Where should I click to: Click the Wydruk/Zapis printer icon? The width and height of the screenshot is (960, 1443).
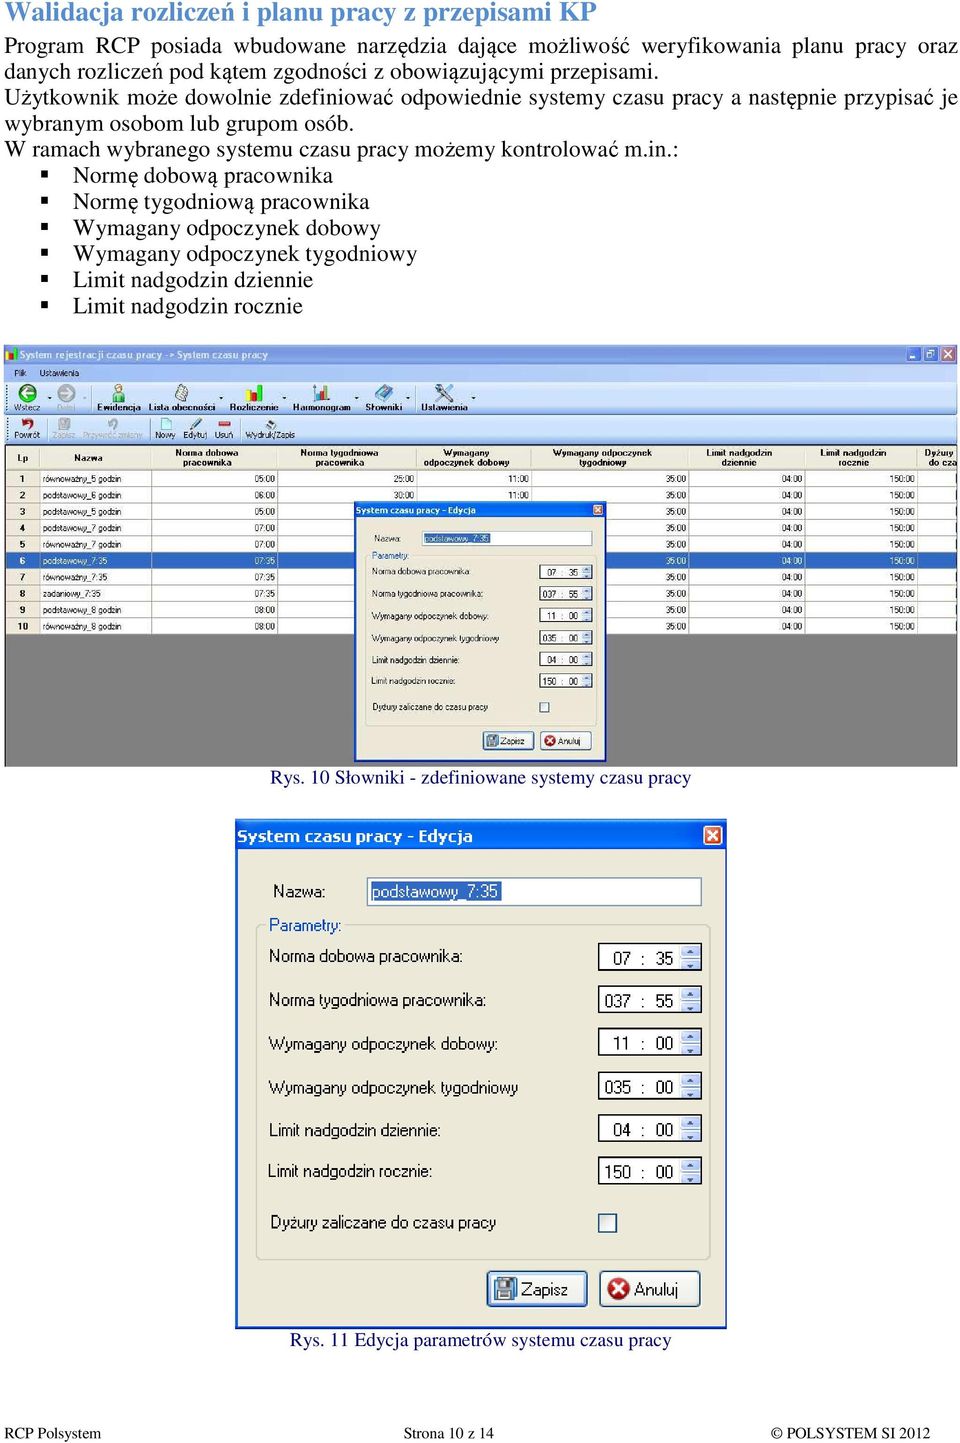click(270, 424)
